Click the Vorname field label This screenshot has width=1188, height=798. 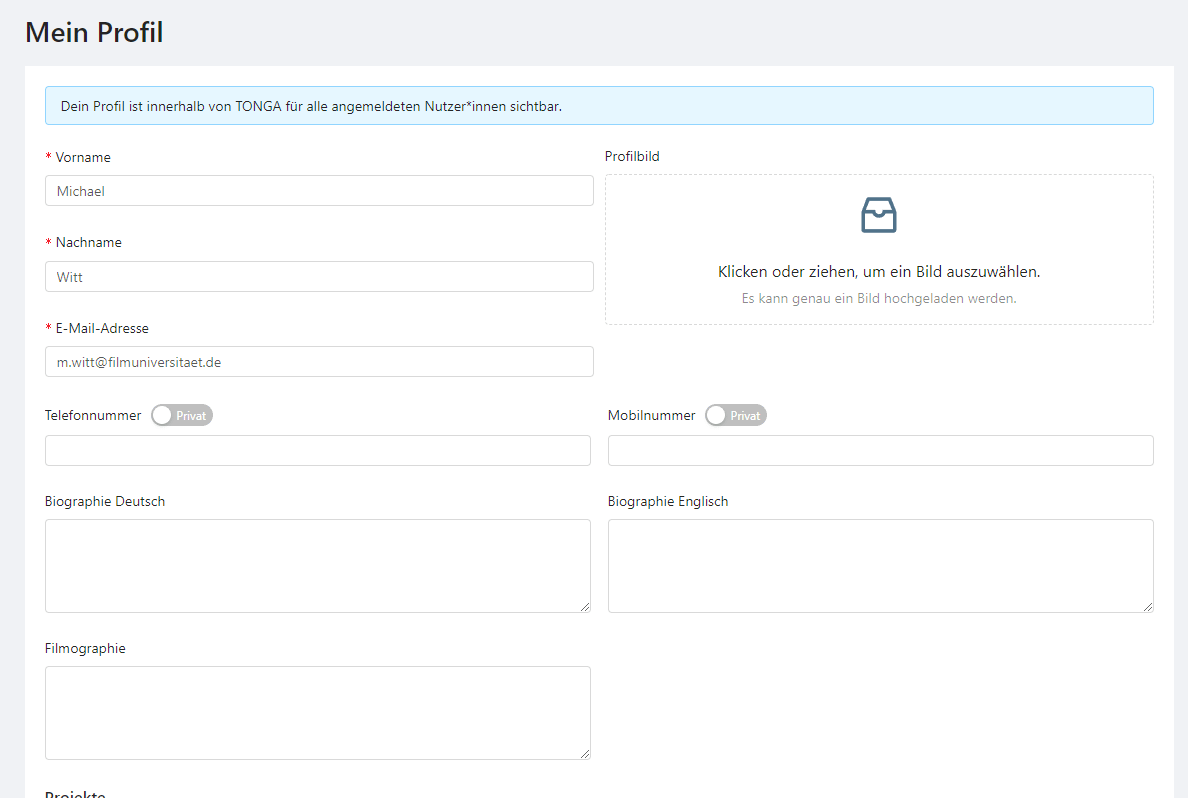83,157
